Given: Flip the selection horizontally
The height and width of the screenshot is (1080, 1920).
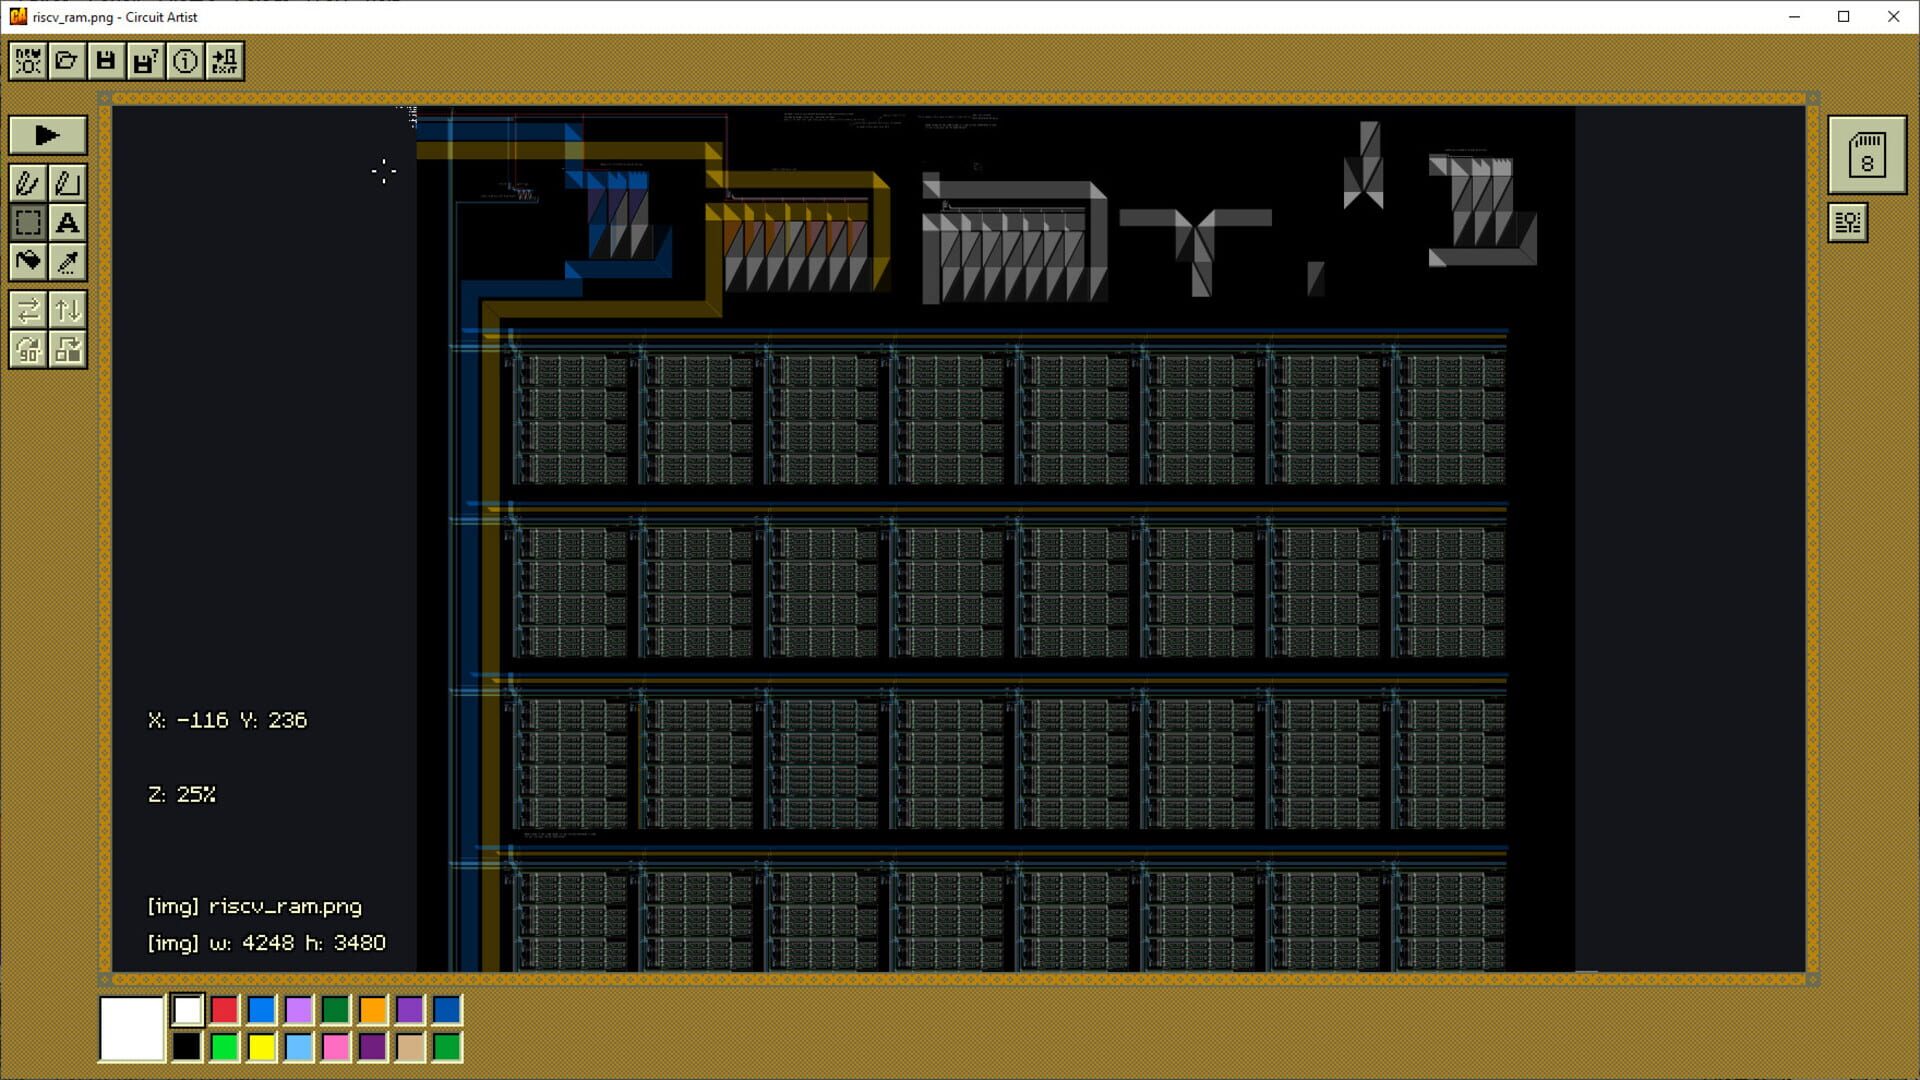Looking at the screenshot, I should coord(27,310).
